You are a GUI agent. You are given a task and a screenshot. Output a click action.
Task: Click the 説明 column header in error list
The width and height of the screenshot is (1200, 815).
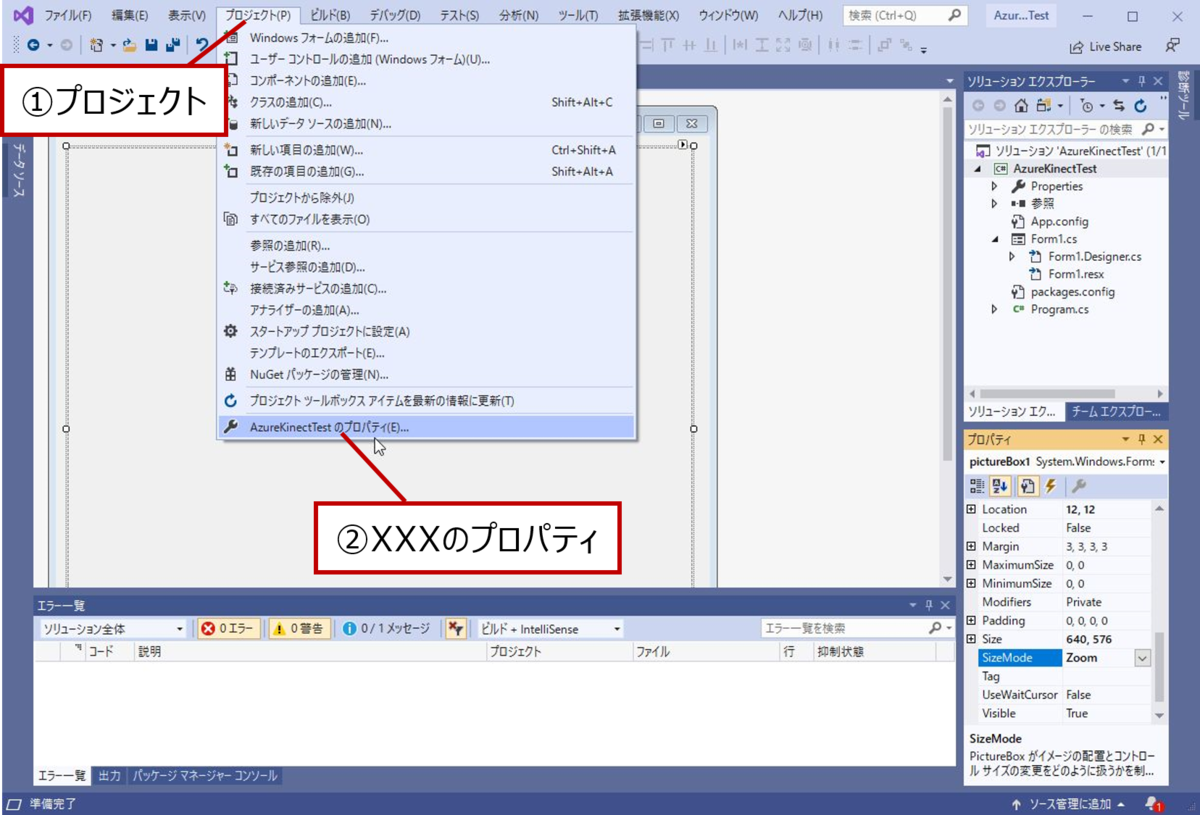[x=310, y=651]
